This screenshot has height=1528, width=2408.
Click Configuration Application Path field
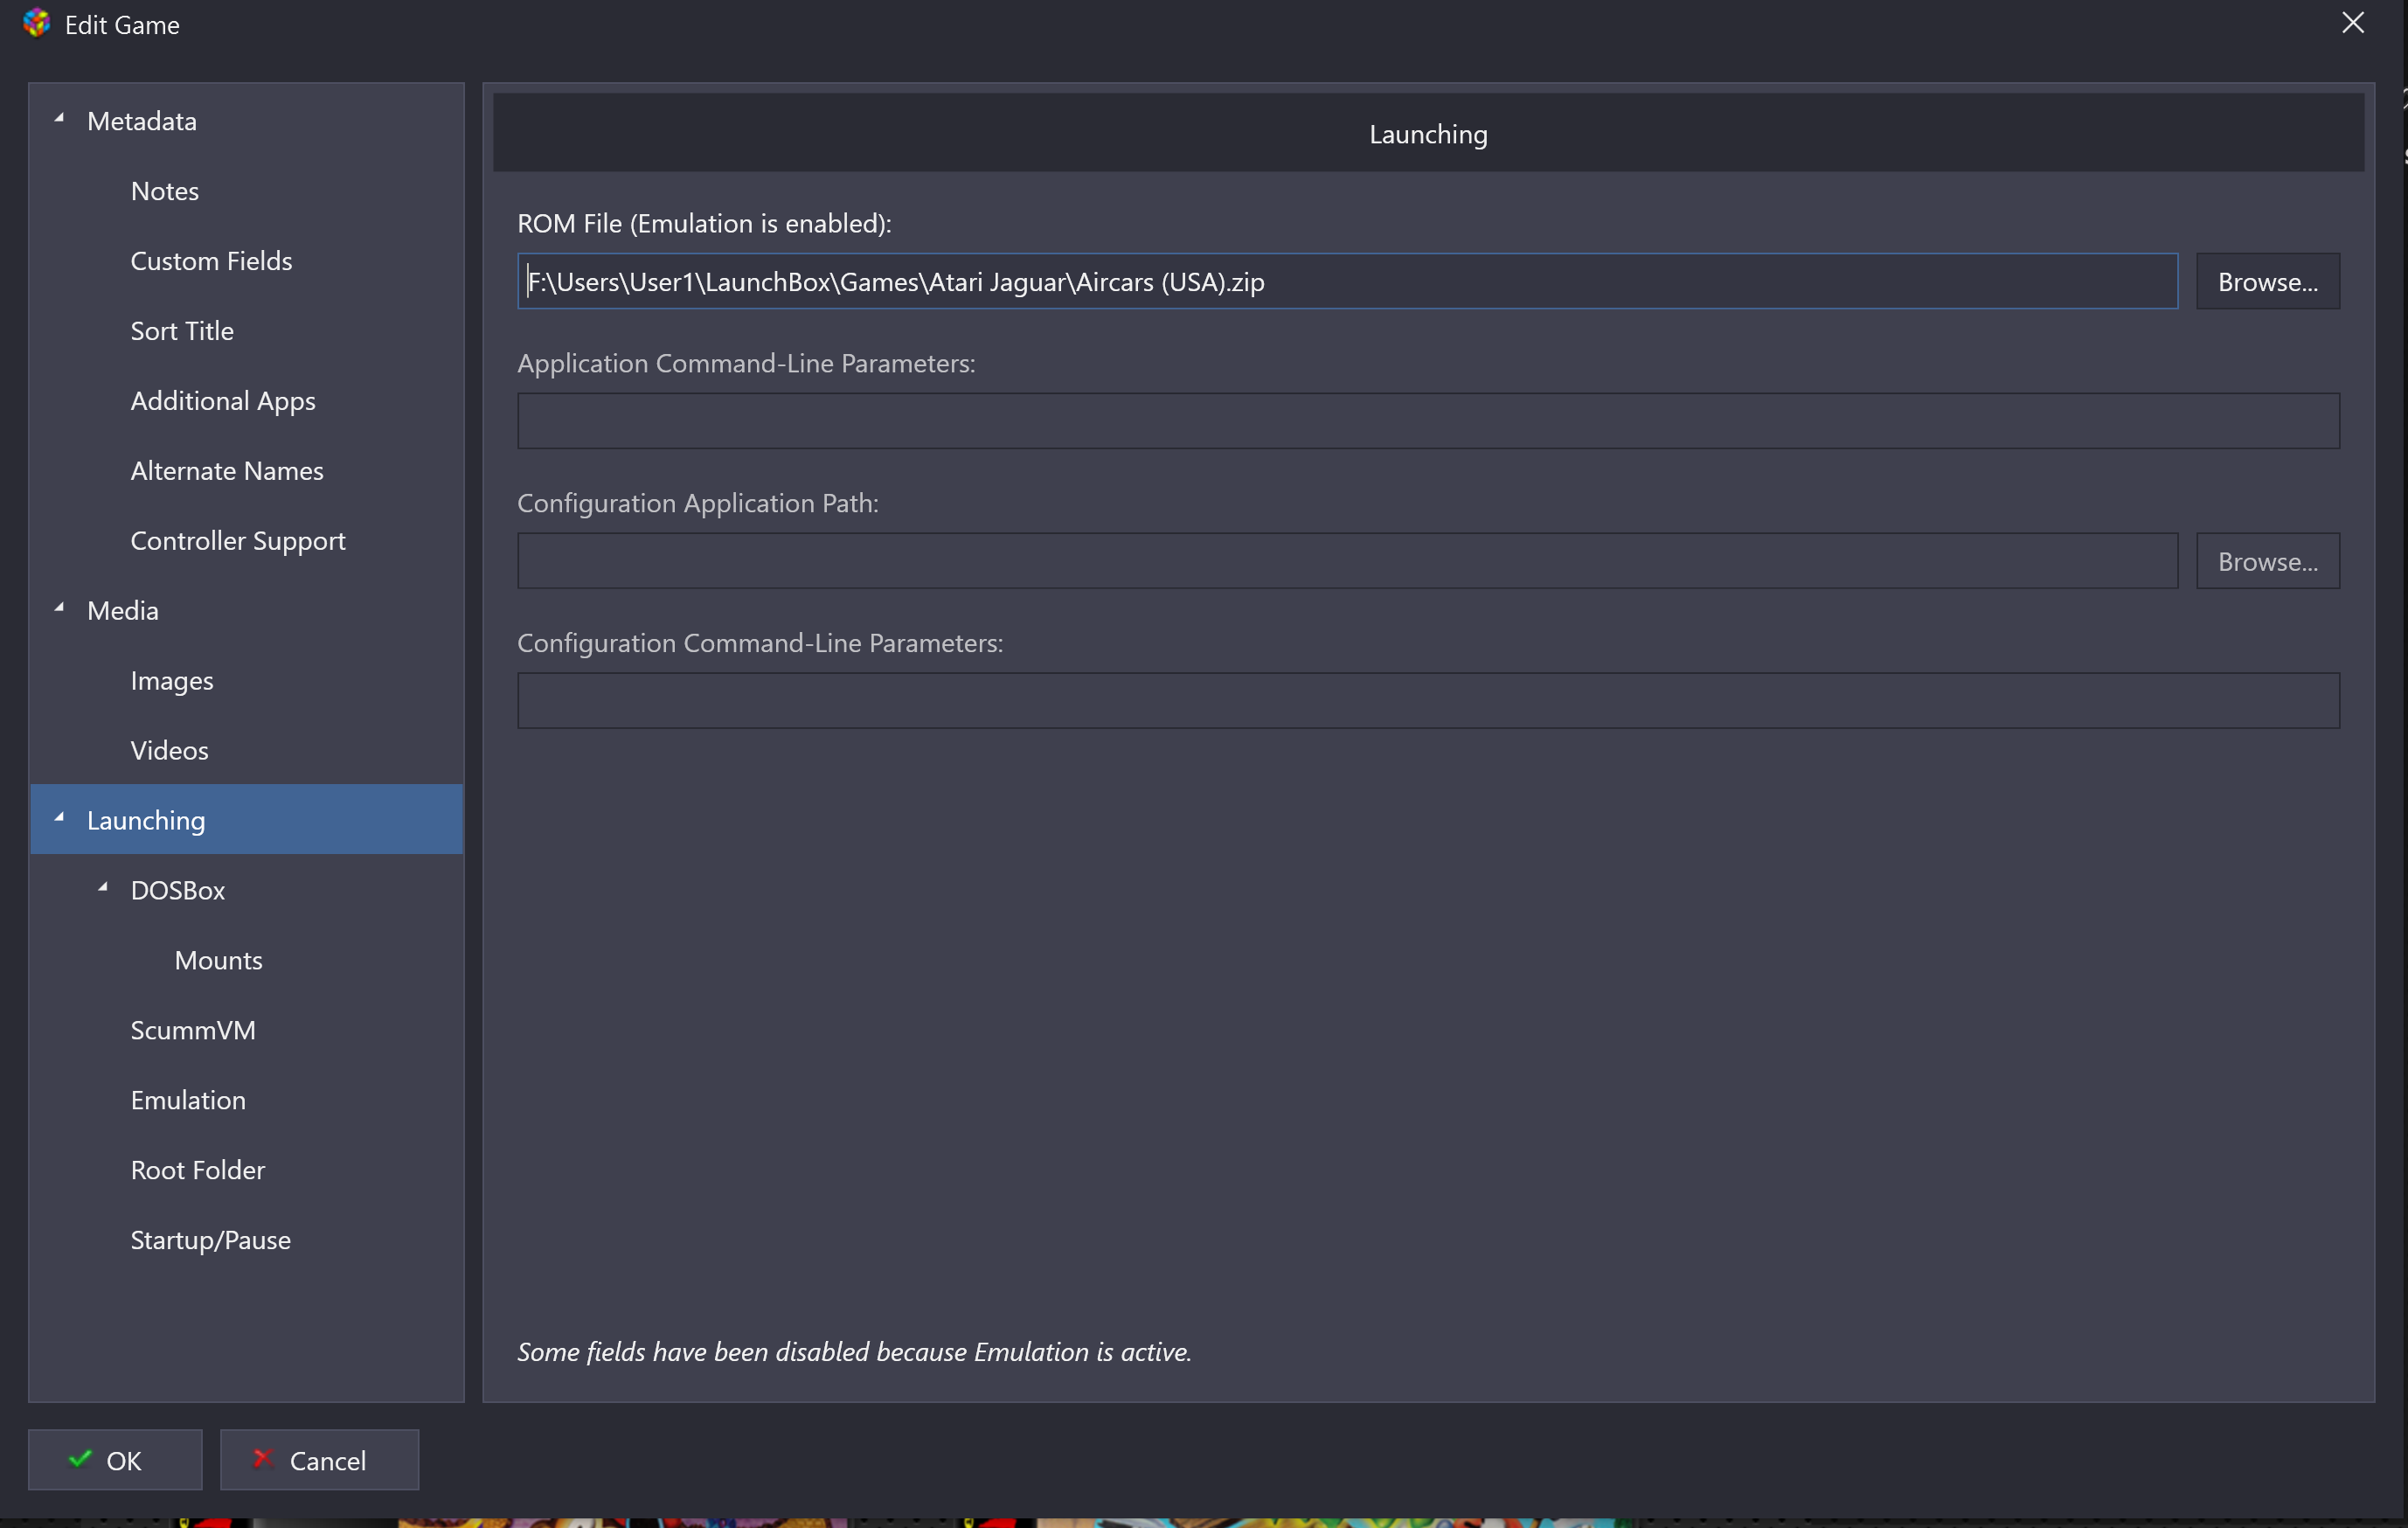point(1347,561)
